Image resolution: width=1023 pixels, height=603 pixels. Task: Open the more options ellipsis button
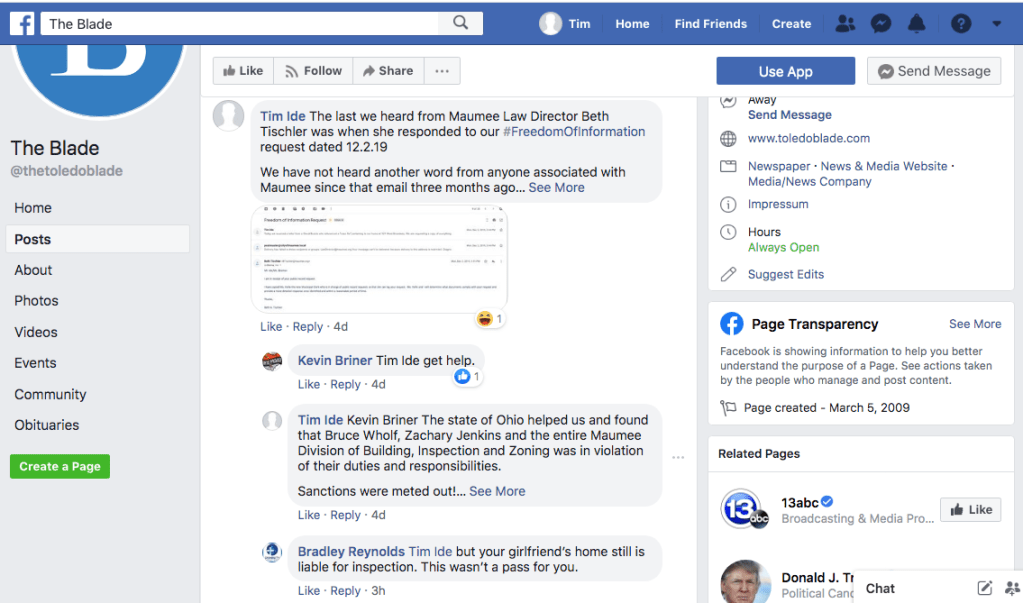point(442,71)
